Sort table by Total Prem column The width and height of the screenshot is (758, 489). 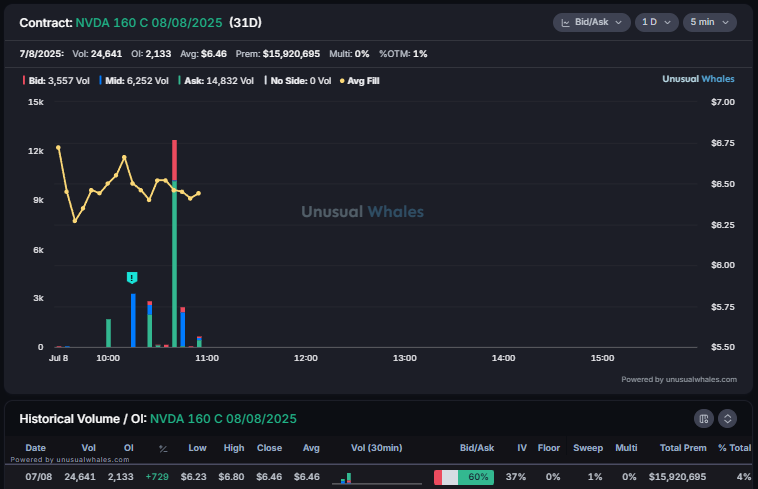pyautogui.click(x=683, y=448)
